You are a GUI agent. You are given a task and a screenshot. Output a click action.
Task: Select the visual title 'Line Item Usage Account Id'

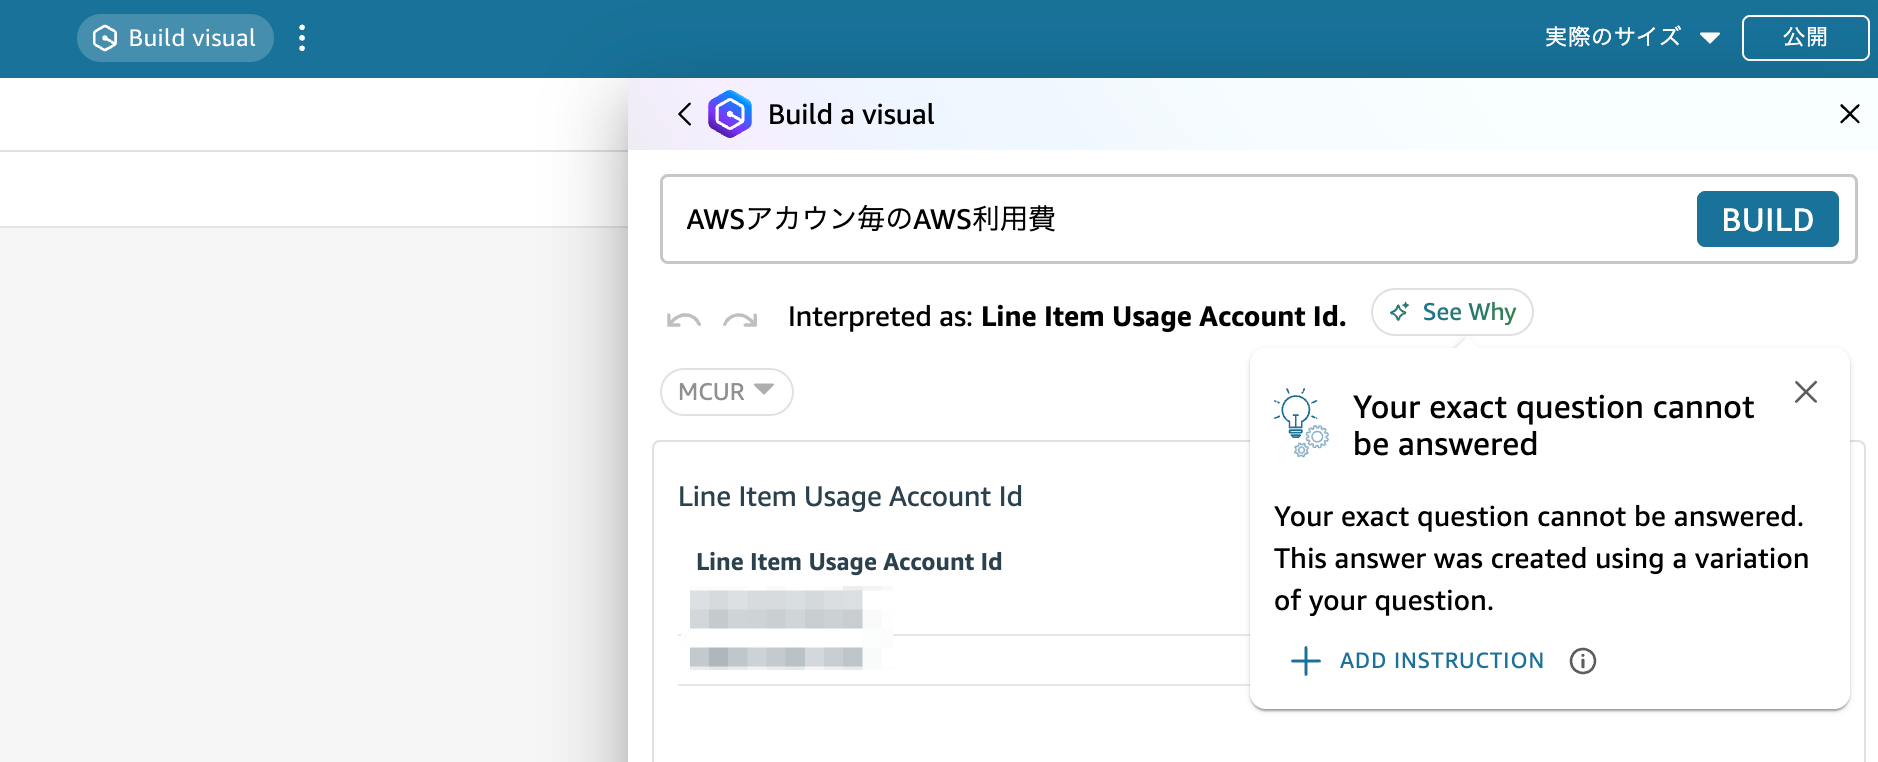pos(850,497)
